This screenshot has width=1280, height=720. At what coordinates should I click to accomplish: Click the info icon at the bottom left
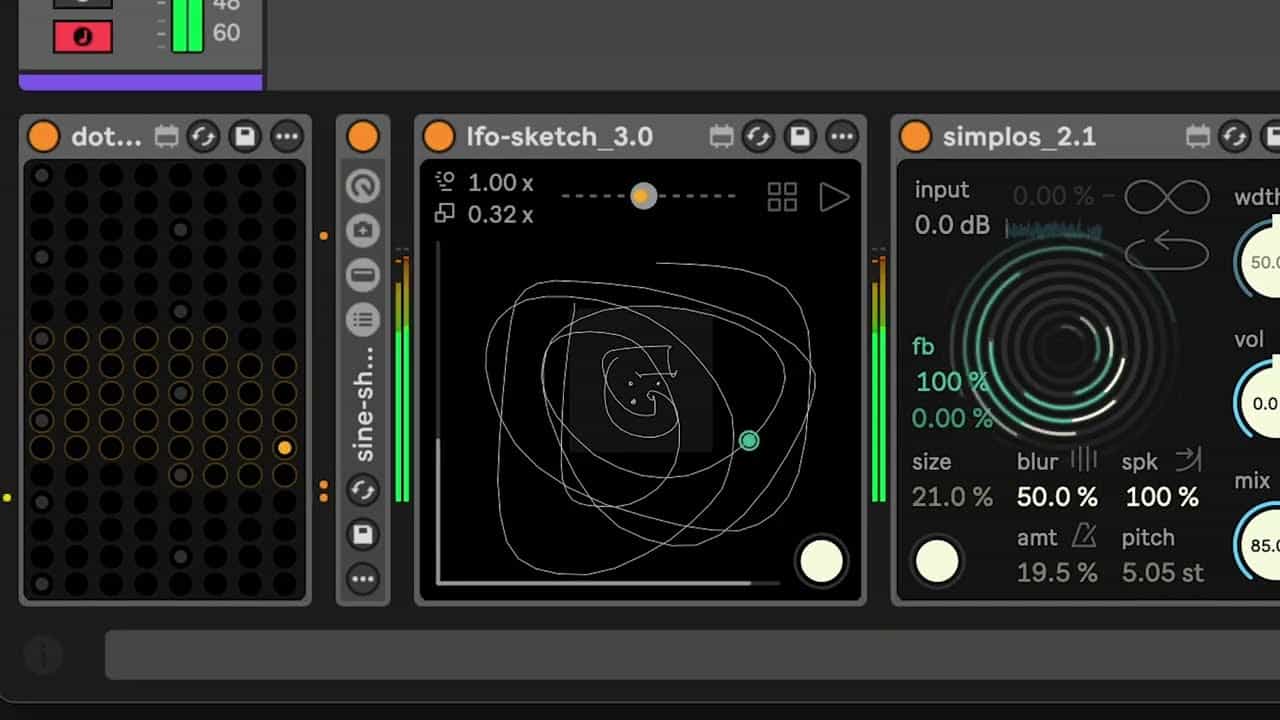click(x=43, y=655)
